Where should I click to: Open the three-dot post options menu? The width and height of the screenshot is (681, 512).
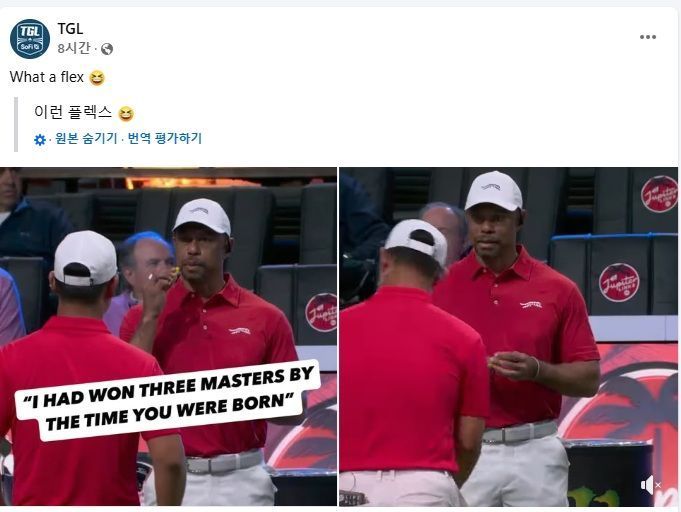pyautogui.click(x=648, y=37)
